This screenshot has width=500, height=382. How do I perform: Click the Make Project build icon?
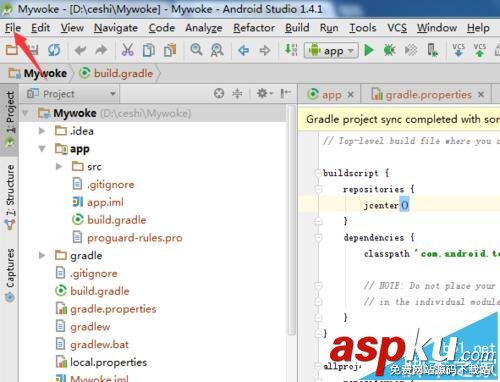(291, 50)
